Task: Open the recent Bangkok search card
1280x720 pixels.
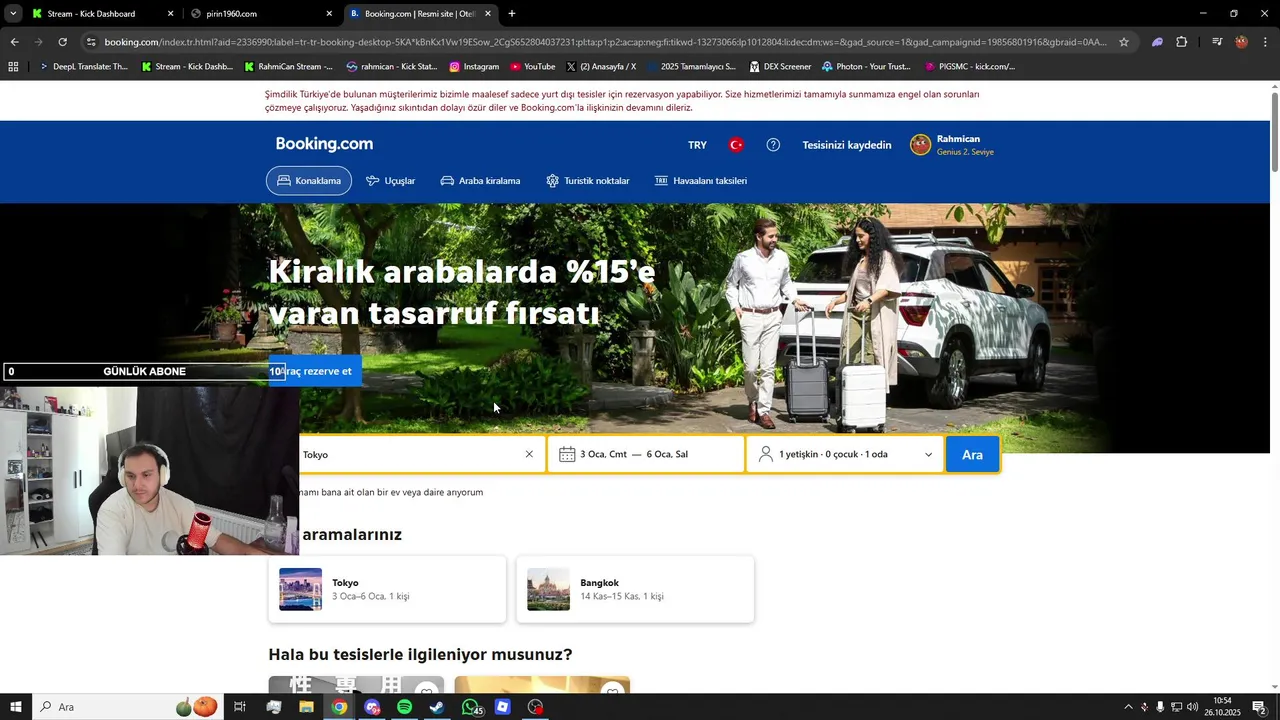Action: tap(635, 589)
